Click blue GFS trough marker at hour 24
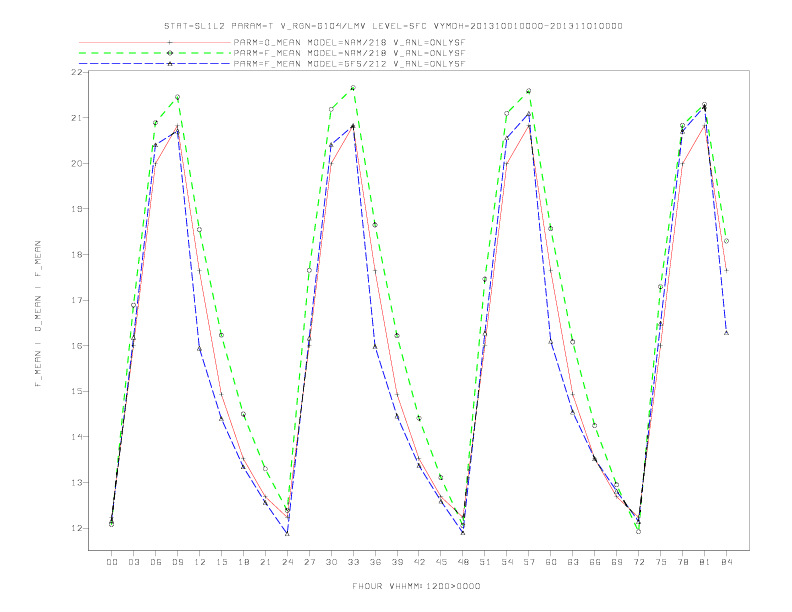This screenshot has width=792, height=612. click(287, 533)
